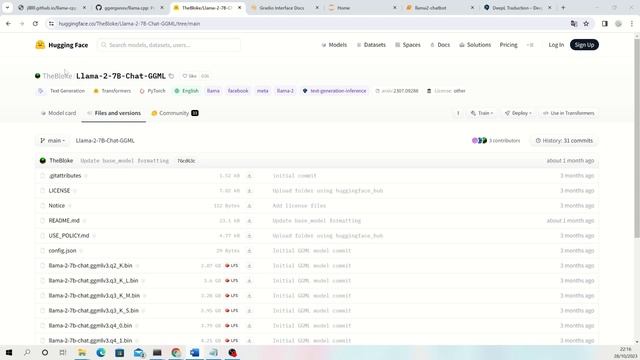The image size is (640, 360).
Task: Switch to the DeepL browser tab
Action: 516,8
